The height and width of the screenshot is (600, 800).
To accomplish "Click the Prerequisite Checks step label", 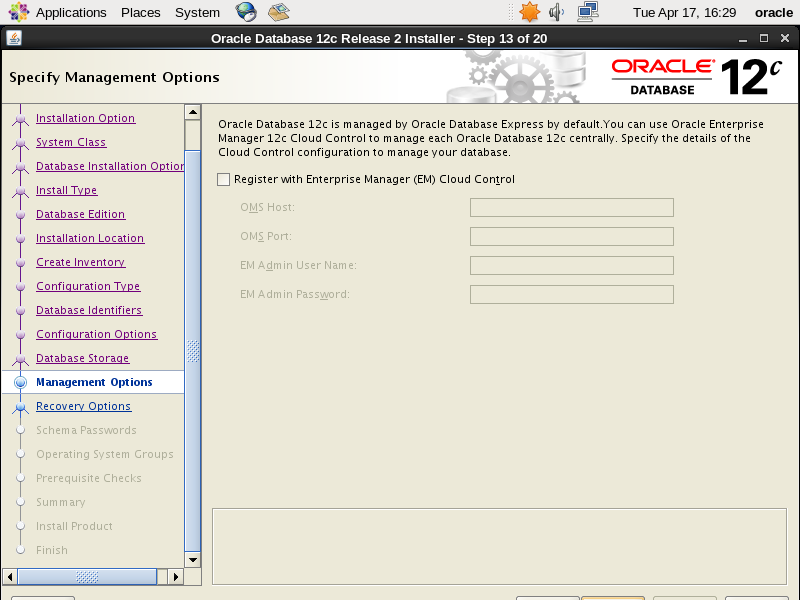I will (x=89, y=478).
